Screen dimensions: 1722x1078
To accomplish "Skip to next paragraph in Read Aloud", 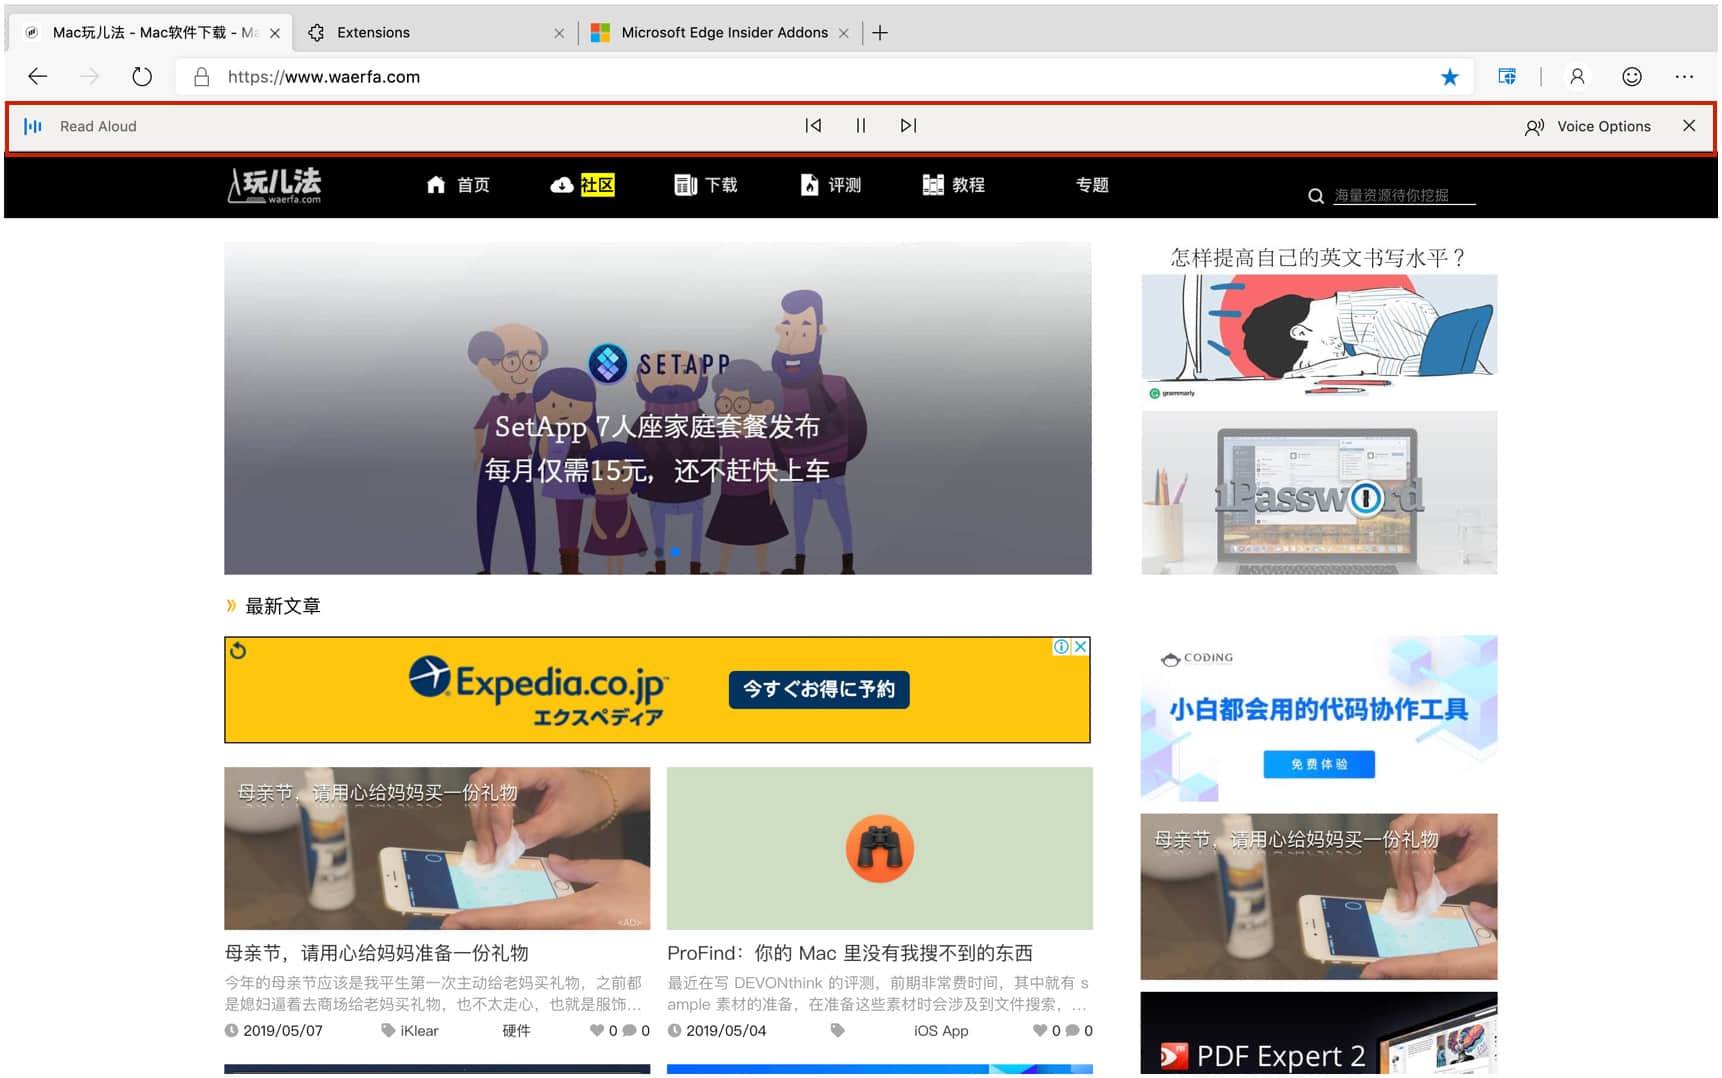I will [908, 126].
